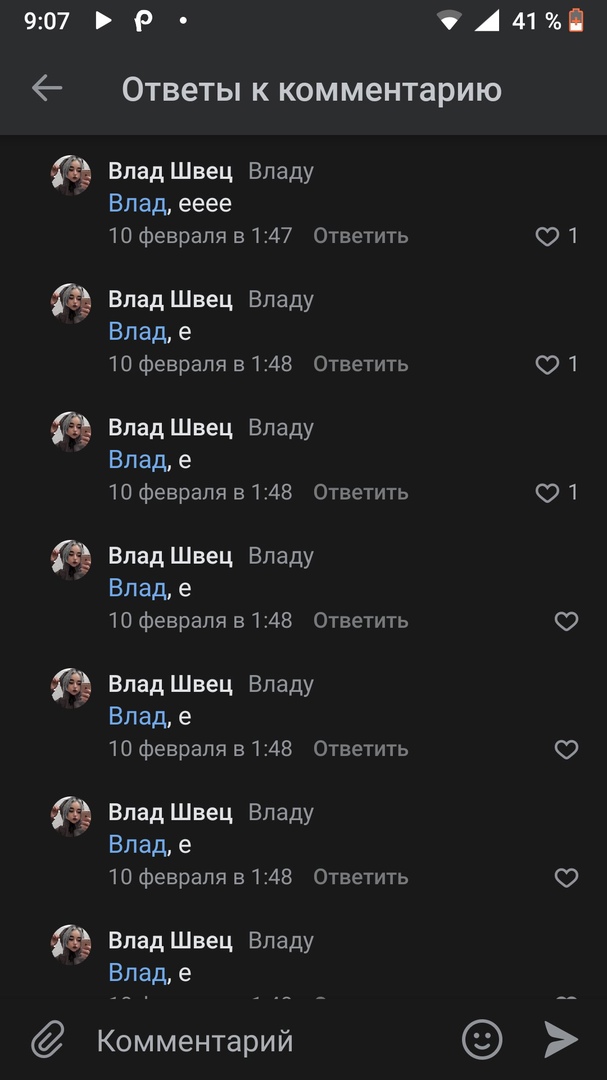This screenshot has width=607, height=1080.
Task: Open the third comment's avatar
Action: [x=71, y=432]
